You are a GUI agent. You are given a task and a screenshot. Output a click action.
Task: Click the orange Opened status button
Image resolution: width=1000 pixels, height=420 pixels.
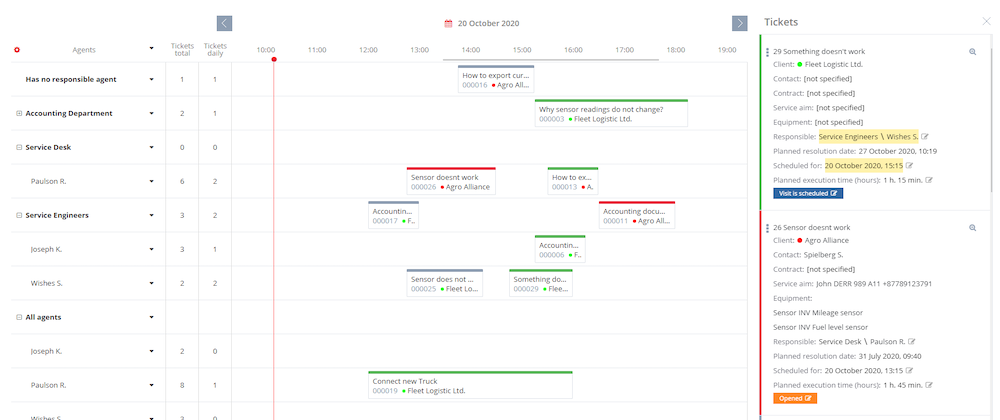pyautogui.click(x=795, y=398)
